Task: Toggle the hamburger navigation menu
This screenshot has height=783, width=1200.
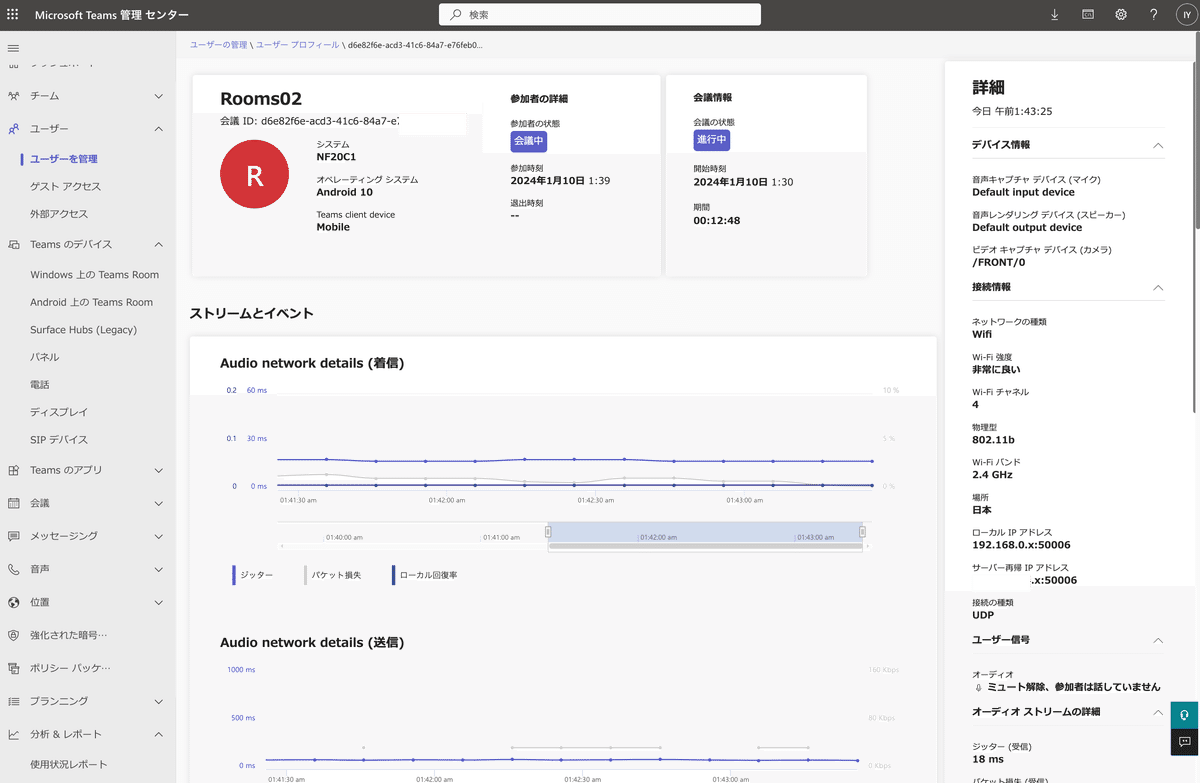Action: pyautogui.click(x=13, y=48)
